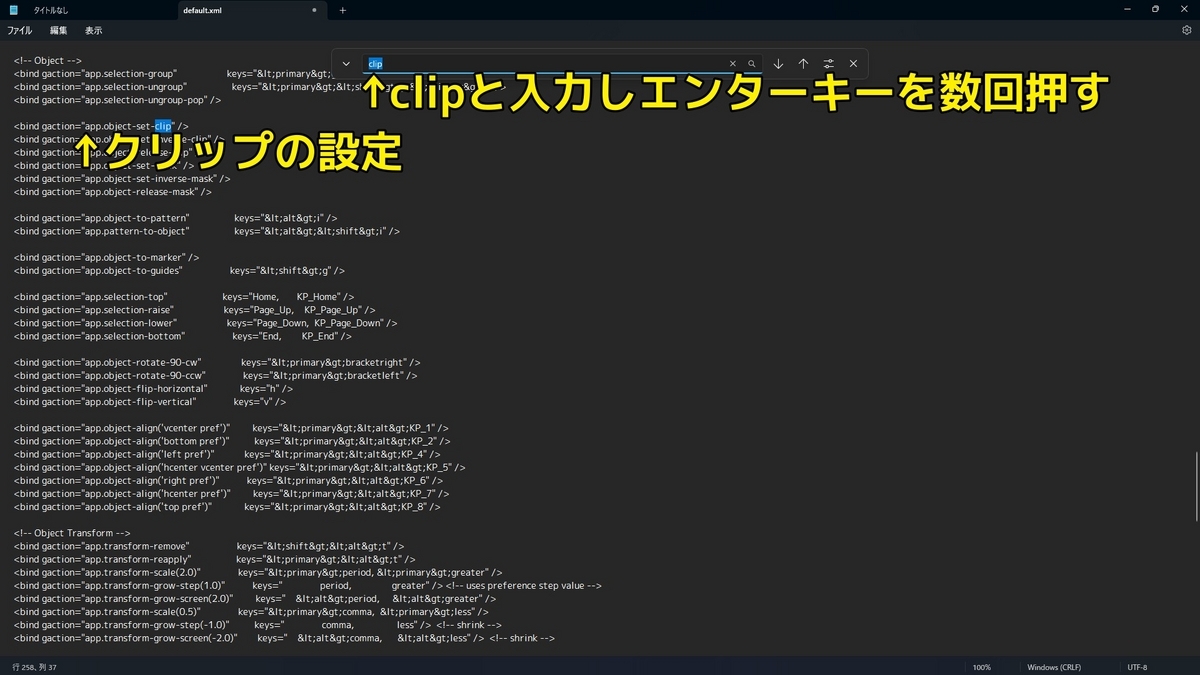
Task: Open search options with the filter icon
Action: tap(828, 63)
